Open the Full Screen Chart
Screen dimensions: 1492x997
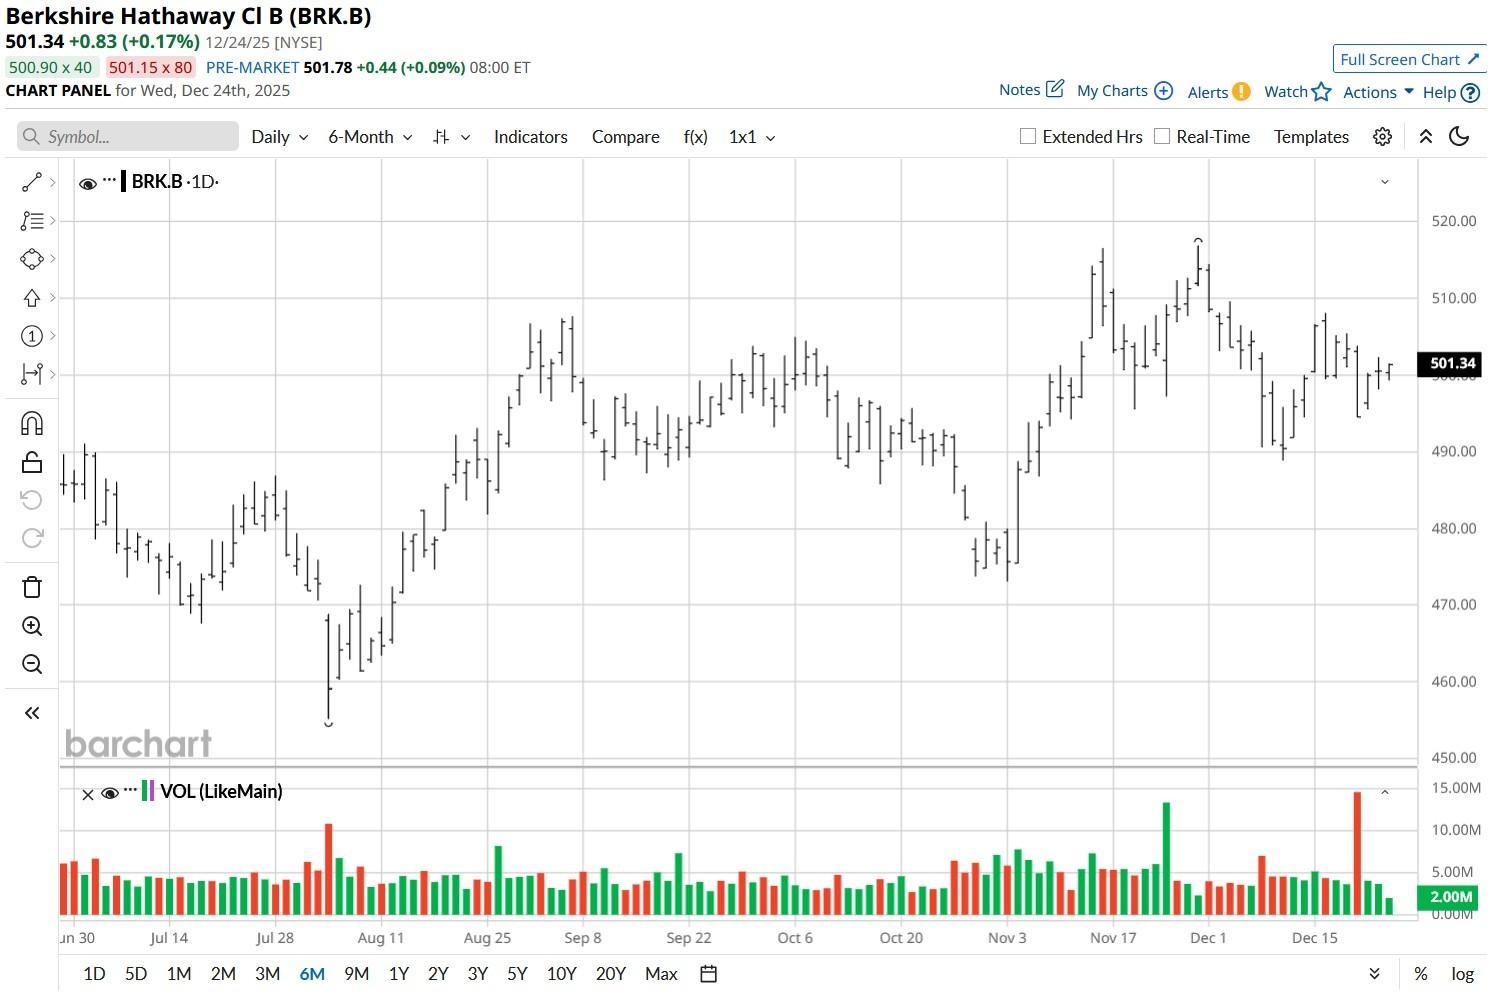(1409, 59)
